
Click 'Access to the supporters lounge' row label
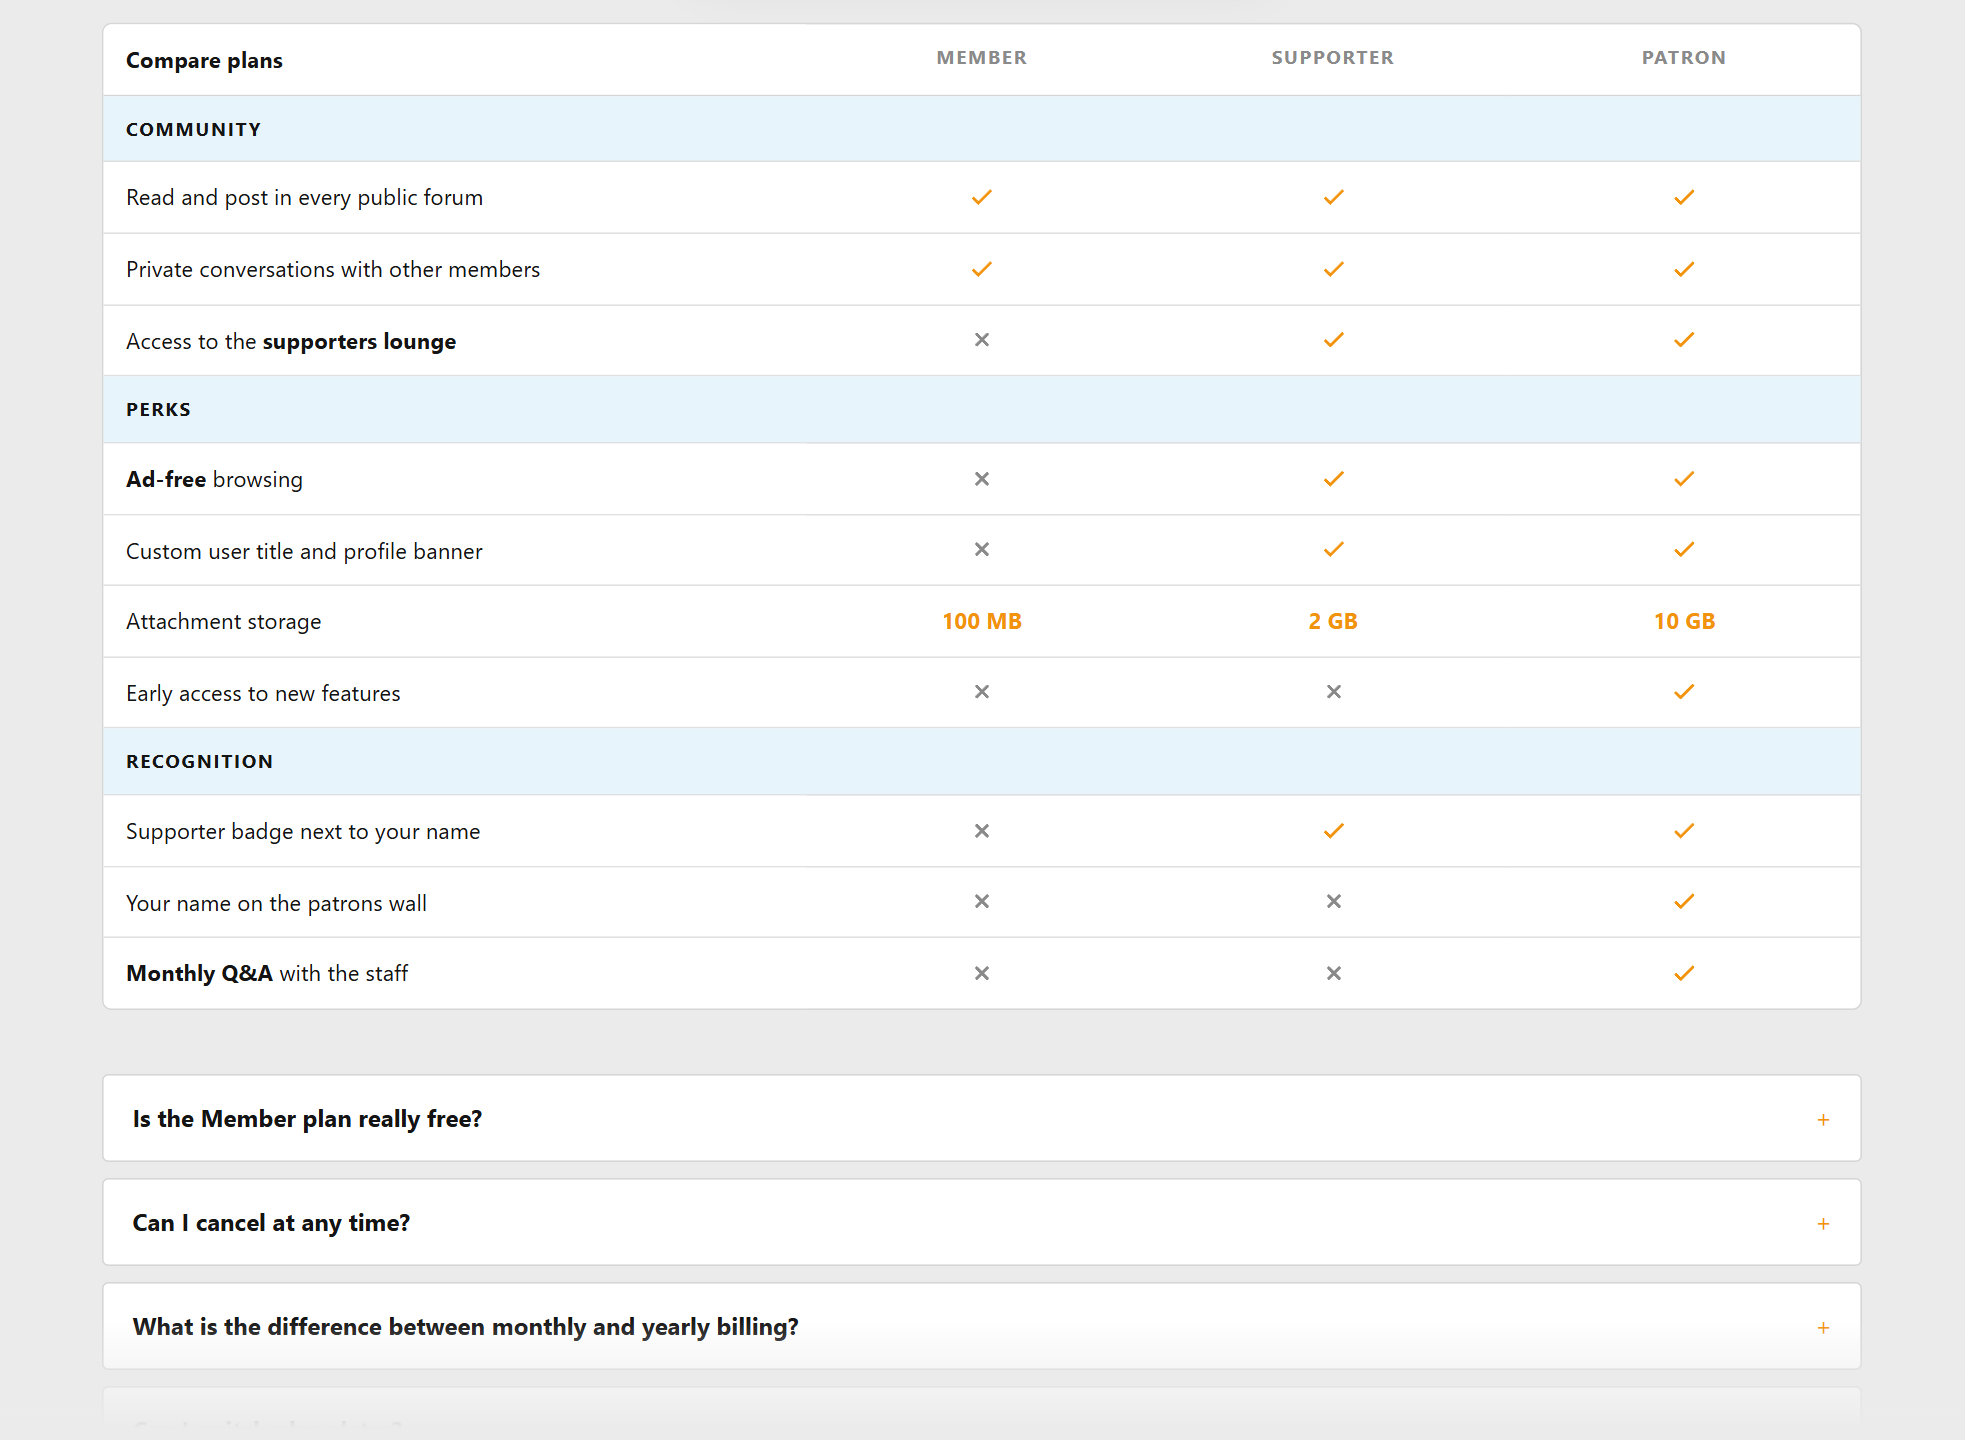click(291, 342)
